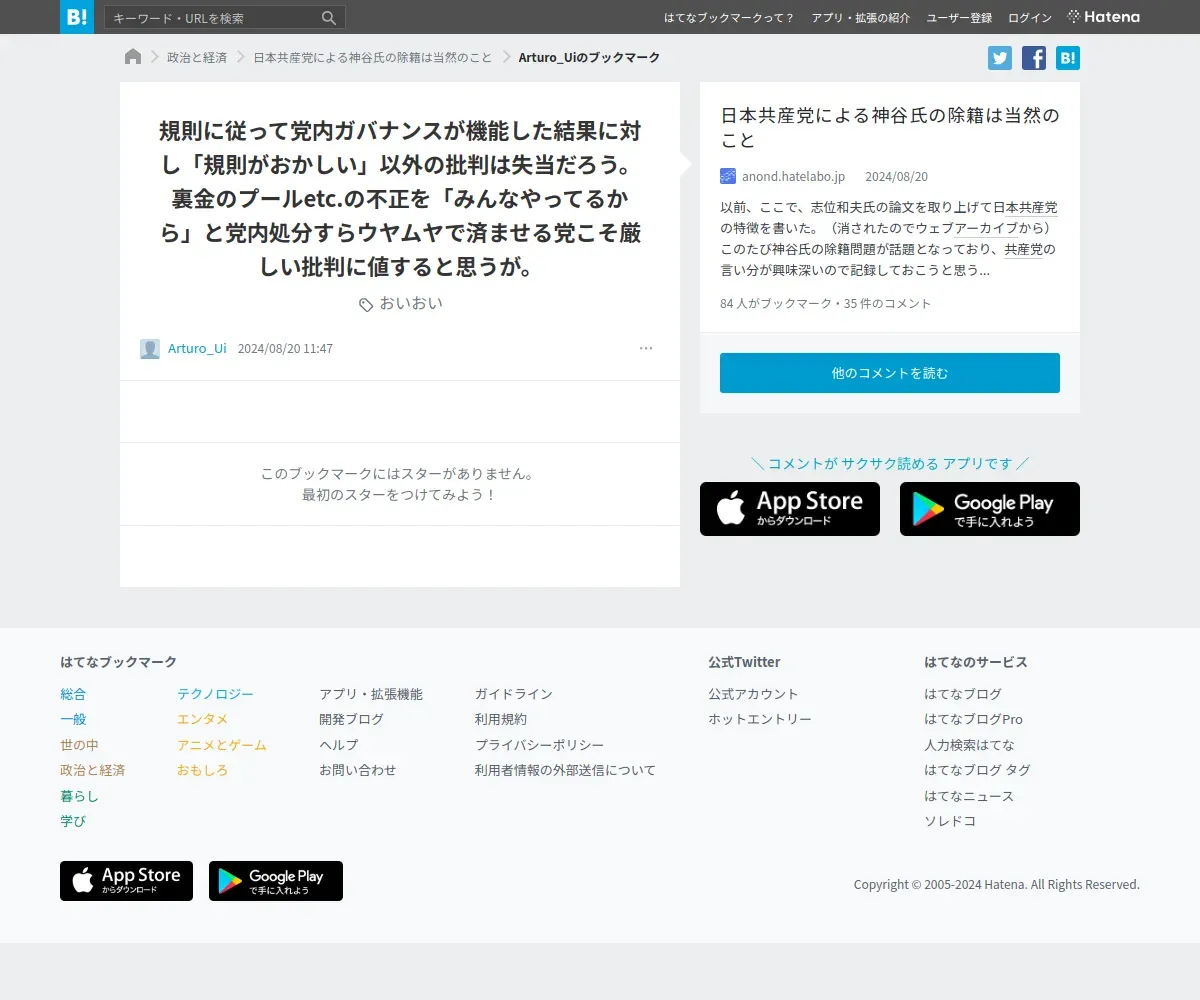Viewport: 1200px width, 1000px height.
Task: Open footer link お問い合わせ
Action: (x=358, y=770)
